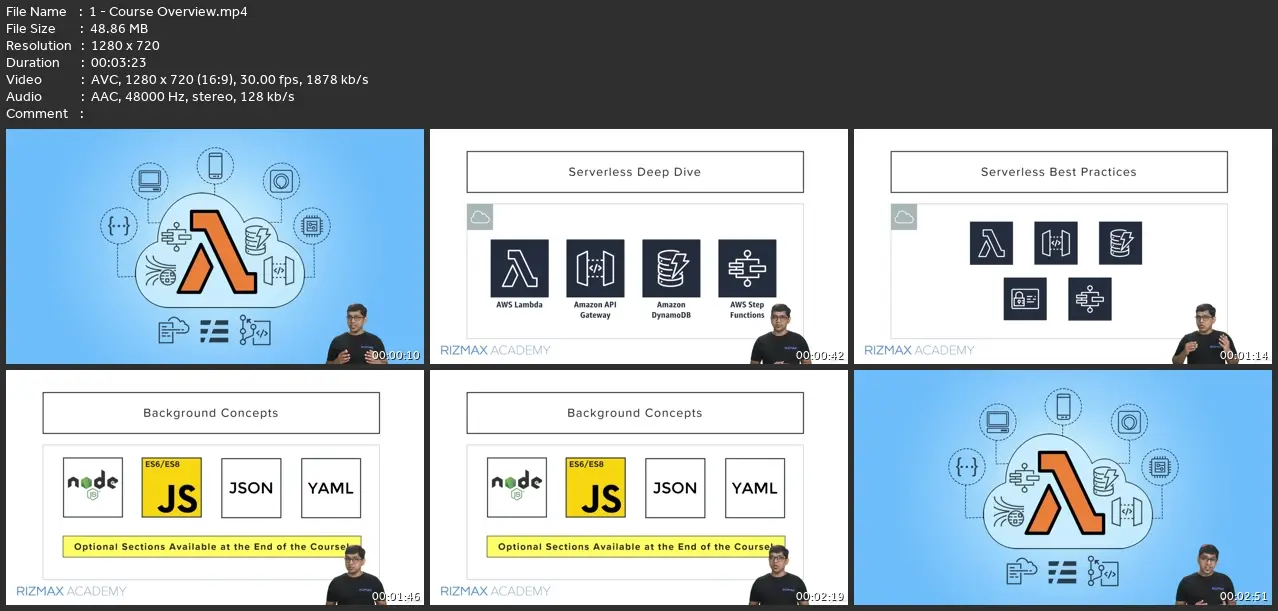Click the processor chip icon in the 00:02:51 frame

pos(1161,467)
